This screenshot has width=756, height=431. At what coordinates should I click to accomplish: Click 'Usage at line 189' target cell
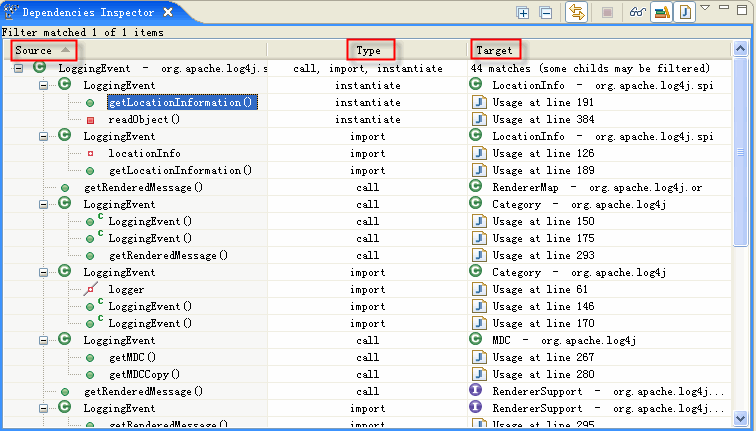tap(543, 170)
